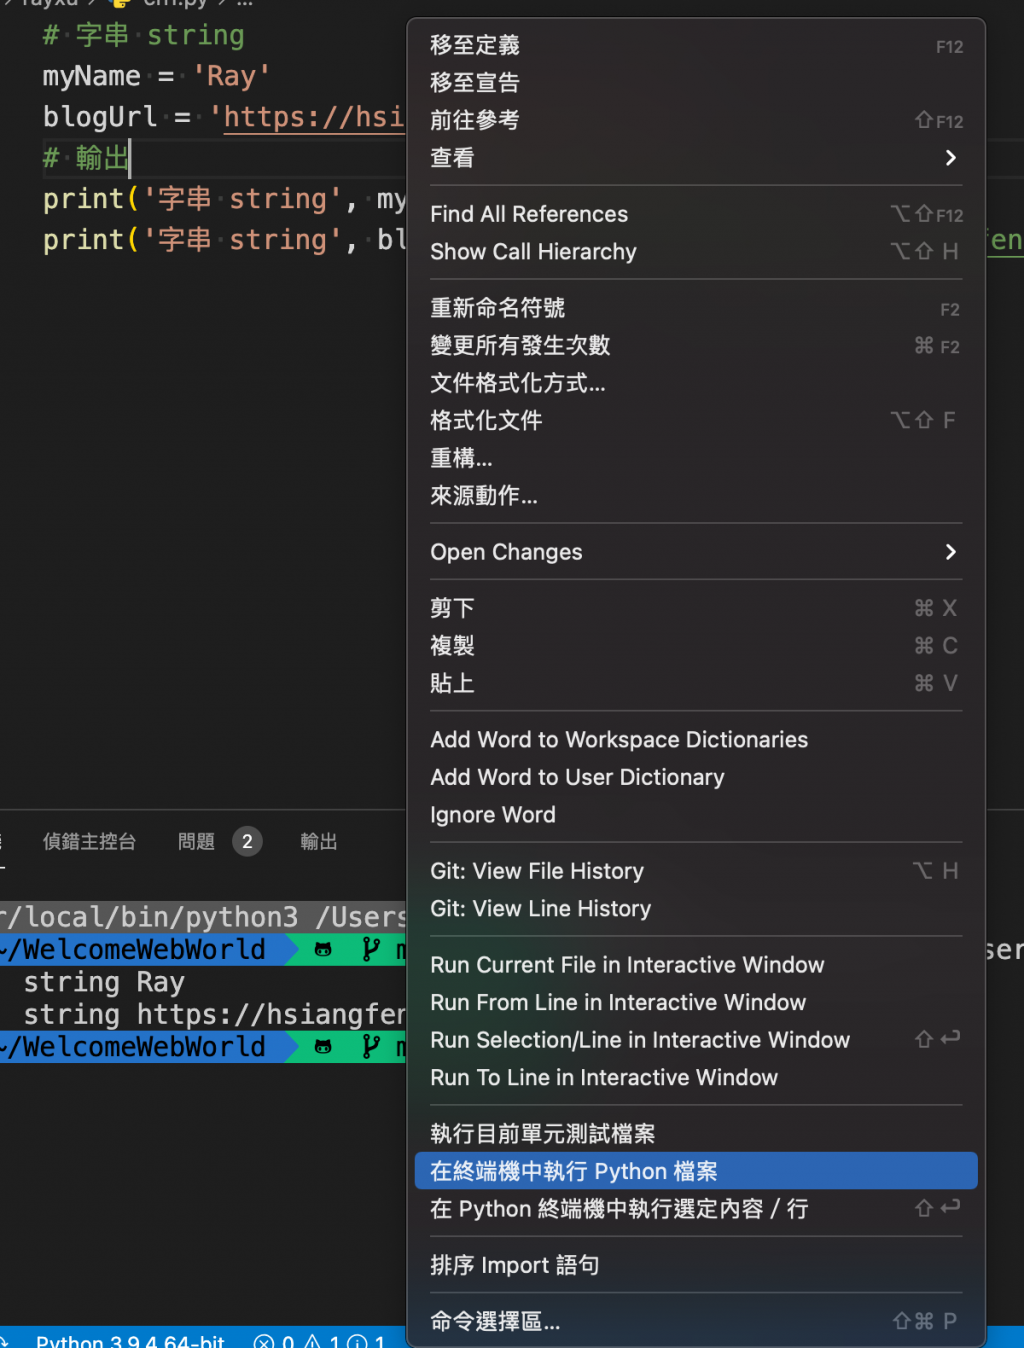The height and width of the screenshot is (1348, 1024).
Task: Switch to the 偵錯主控台 panel tab
Action: tap(89, 842)
